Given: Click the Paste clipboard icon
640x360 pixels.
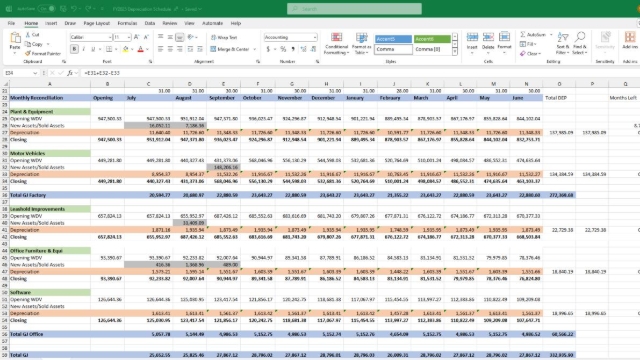Looking at the screenshot, I should coord(15,39).
